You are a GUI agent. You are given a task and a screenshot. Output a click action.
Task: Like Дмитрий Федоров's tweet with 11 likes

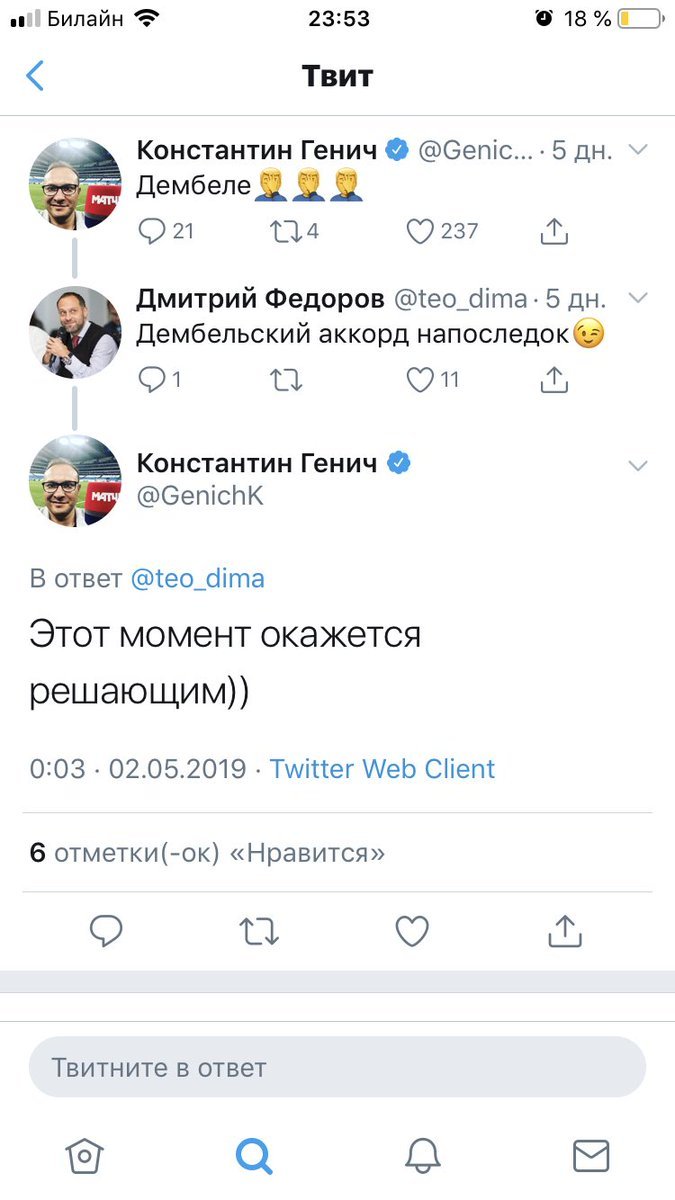click(420, 380)
